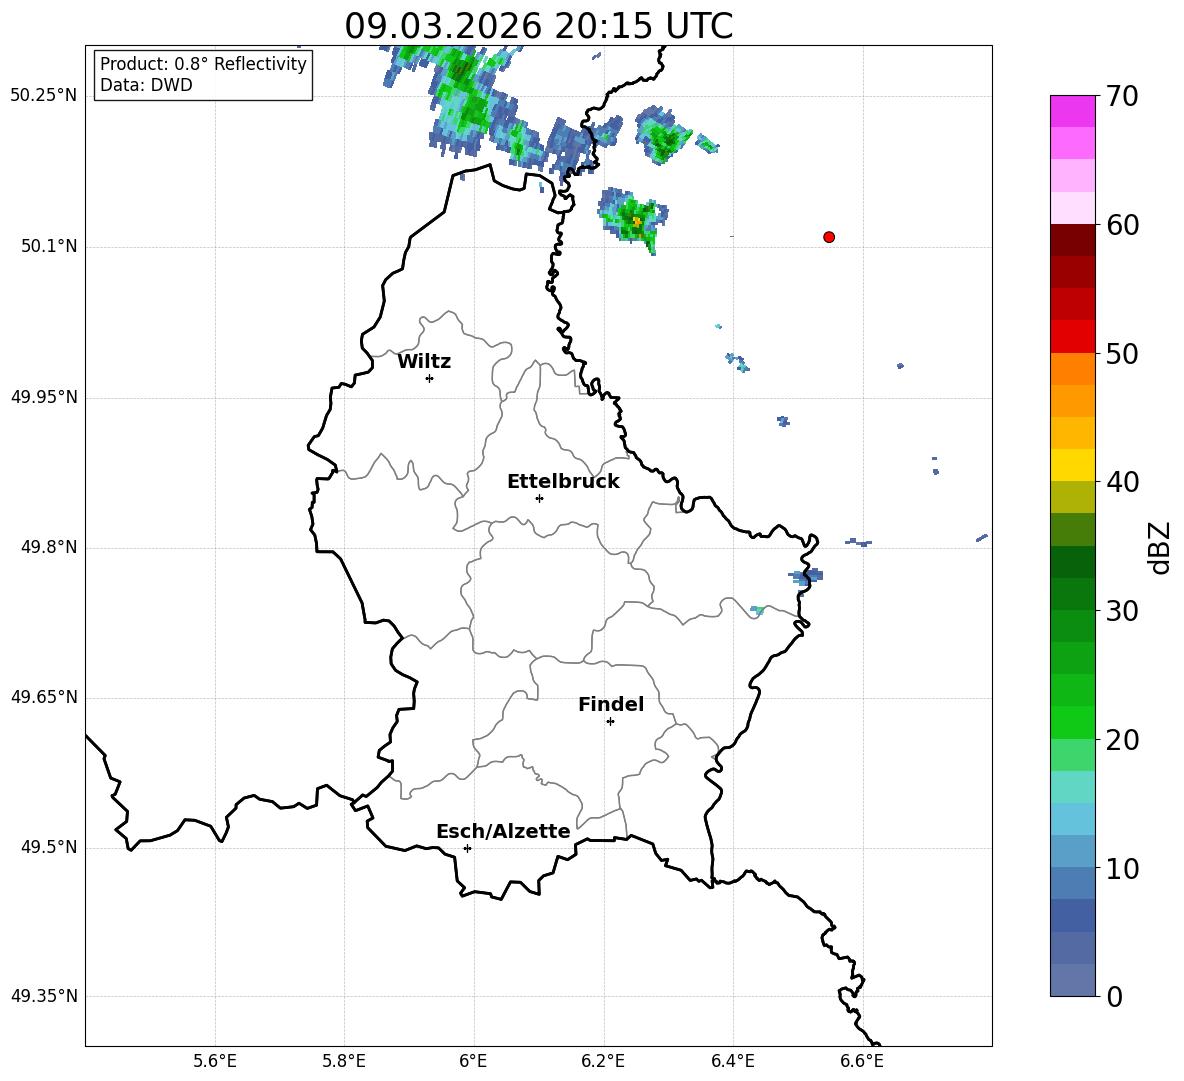Click the Ettelbruck station label
Image resolution: width=1184 pixels, height=1081 pixels.
point(563,482)
